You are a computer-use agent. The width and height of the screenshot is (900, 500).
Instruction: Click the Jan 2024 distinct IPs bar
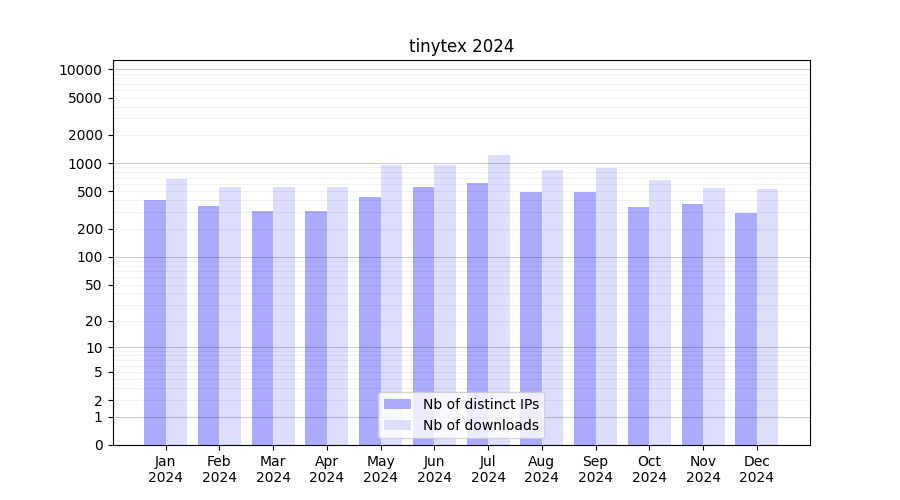155,322
